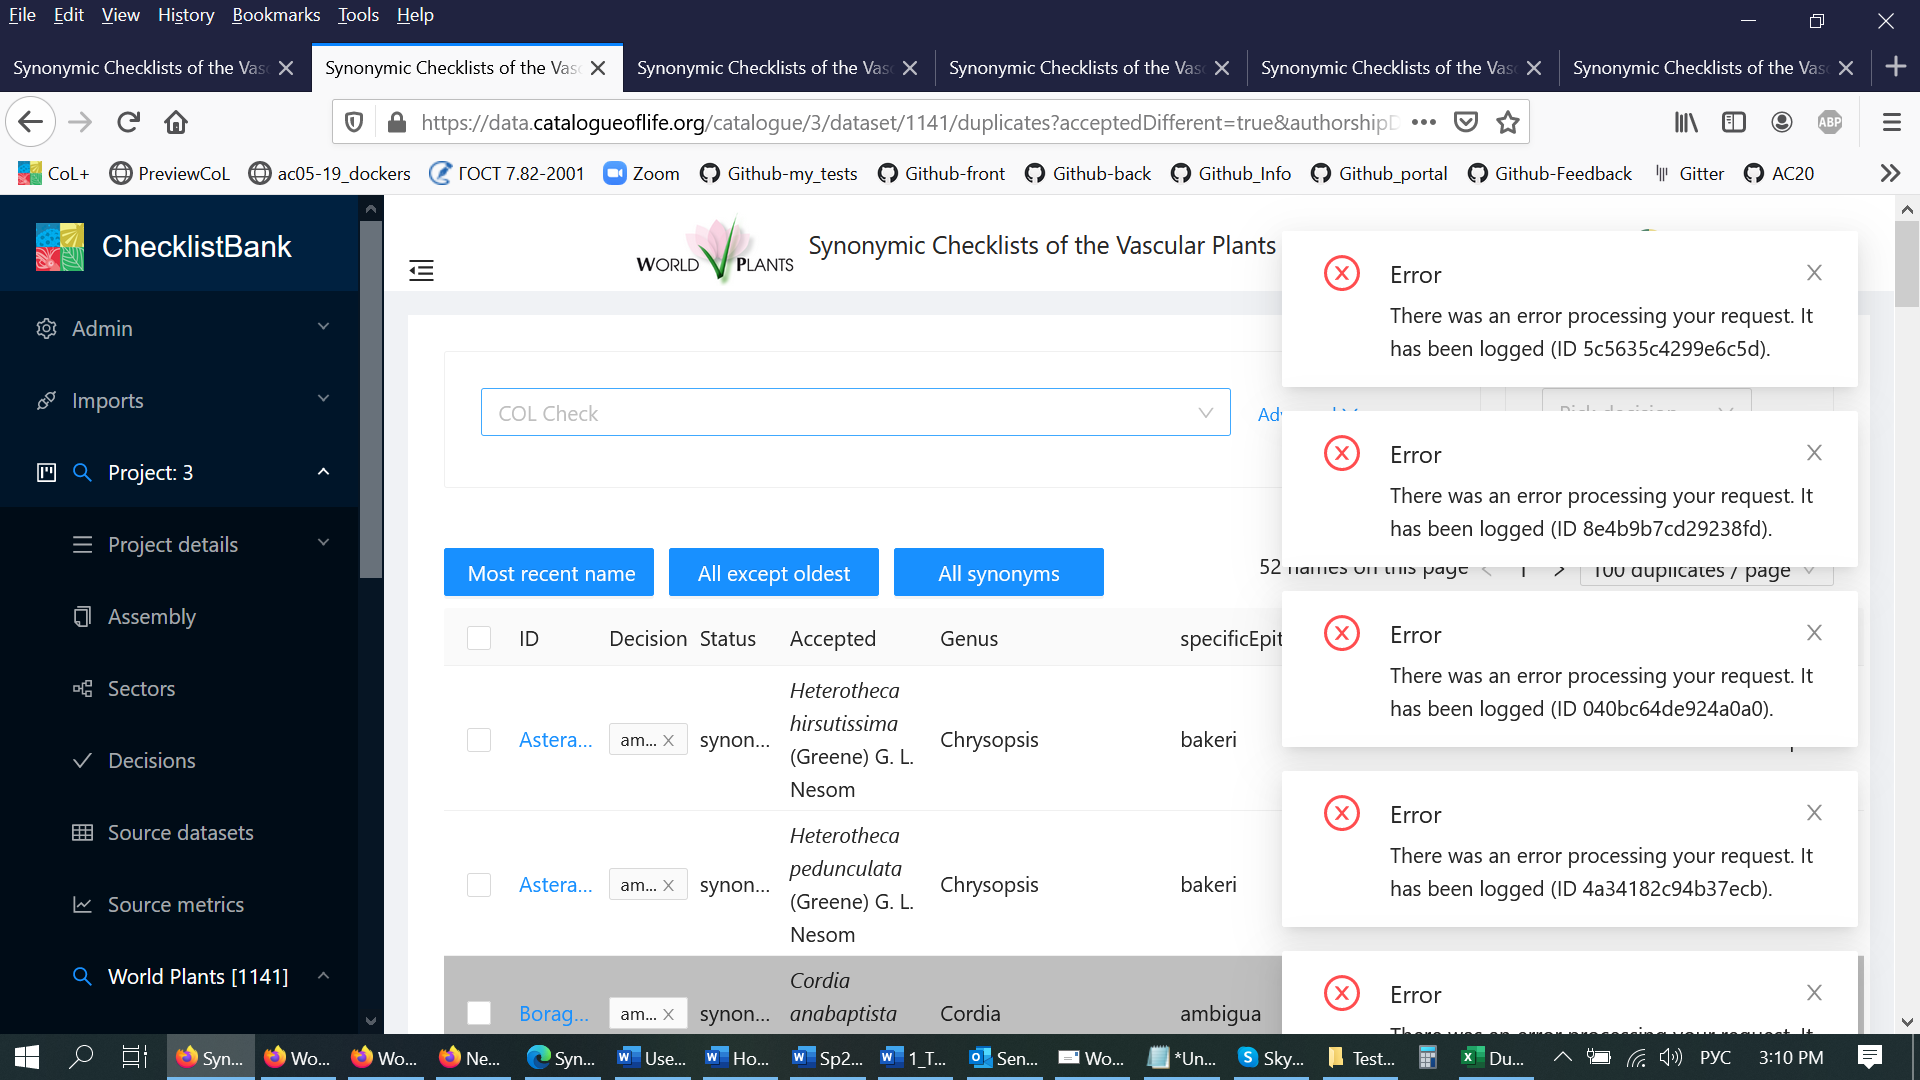Viewport: 1920px width, 1080px height.
Task: Open the COL Check dropdown
Action: [x=855, y=413]
